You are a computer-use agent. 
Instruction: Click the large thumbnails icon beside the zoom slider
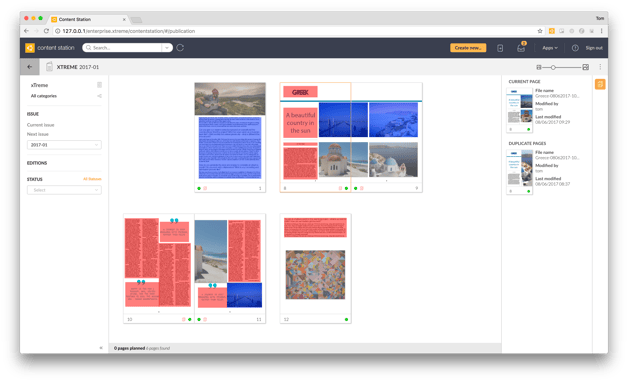pyautogui.click(x=586, y=67)
